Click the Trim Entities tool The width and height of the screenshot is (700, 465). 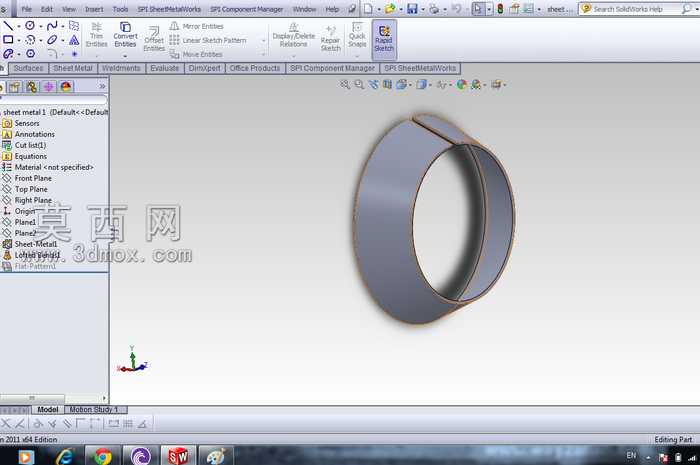96,35
